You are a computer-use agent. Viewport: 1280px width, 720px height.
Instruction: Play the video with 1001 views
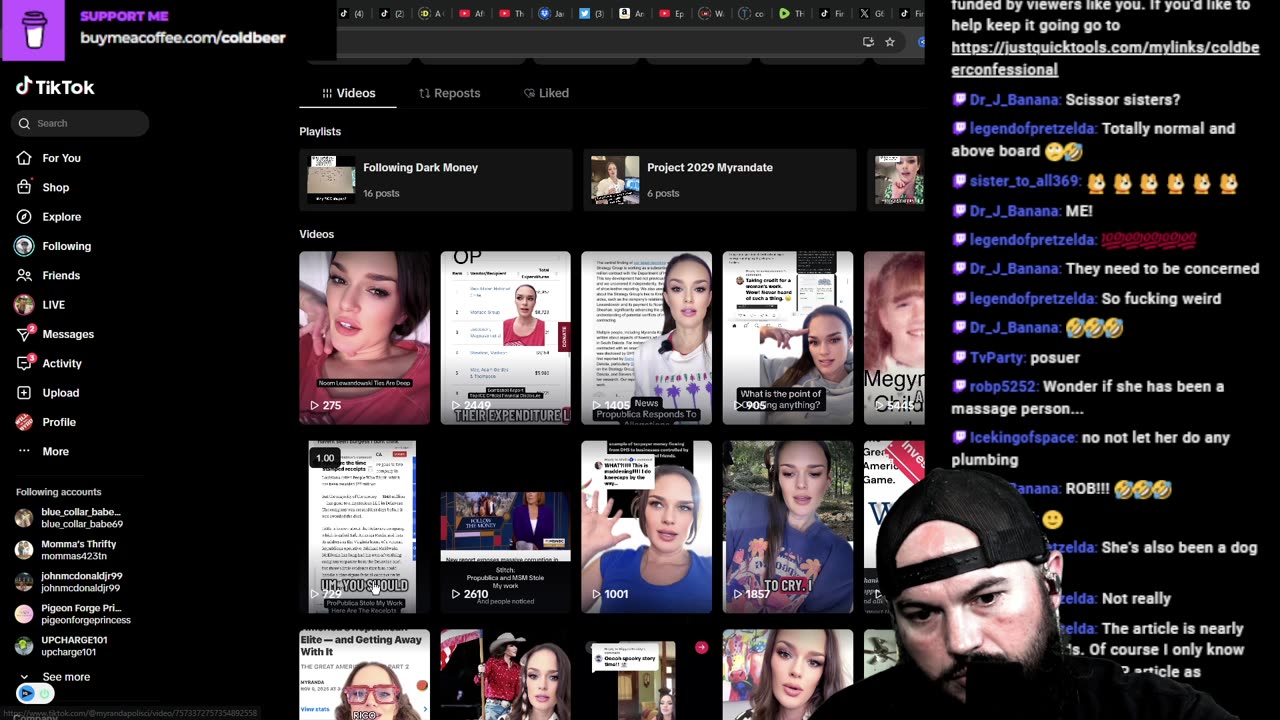(646, 527)
